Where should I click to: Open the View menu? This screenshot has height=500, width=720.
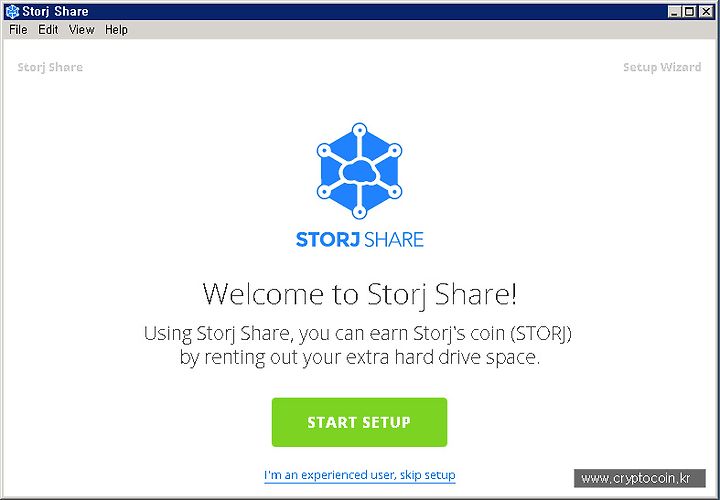[x=82, y=30]
